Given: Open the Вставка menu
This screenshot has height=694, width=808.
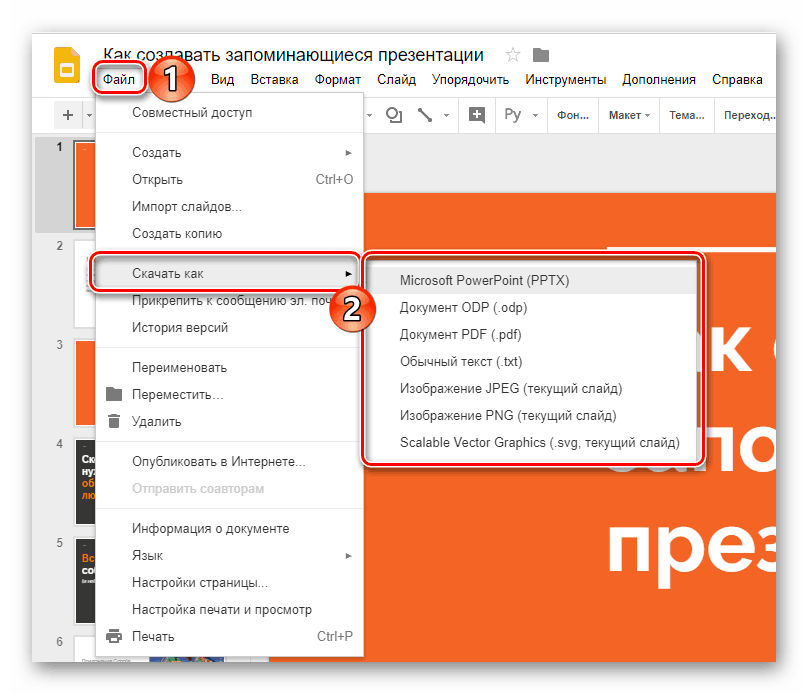Looking at the screenshot, I should point(274,80).
